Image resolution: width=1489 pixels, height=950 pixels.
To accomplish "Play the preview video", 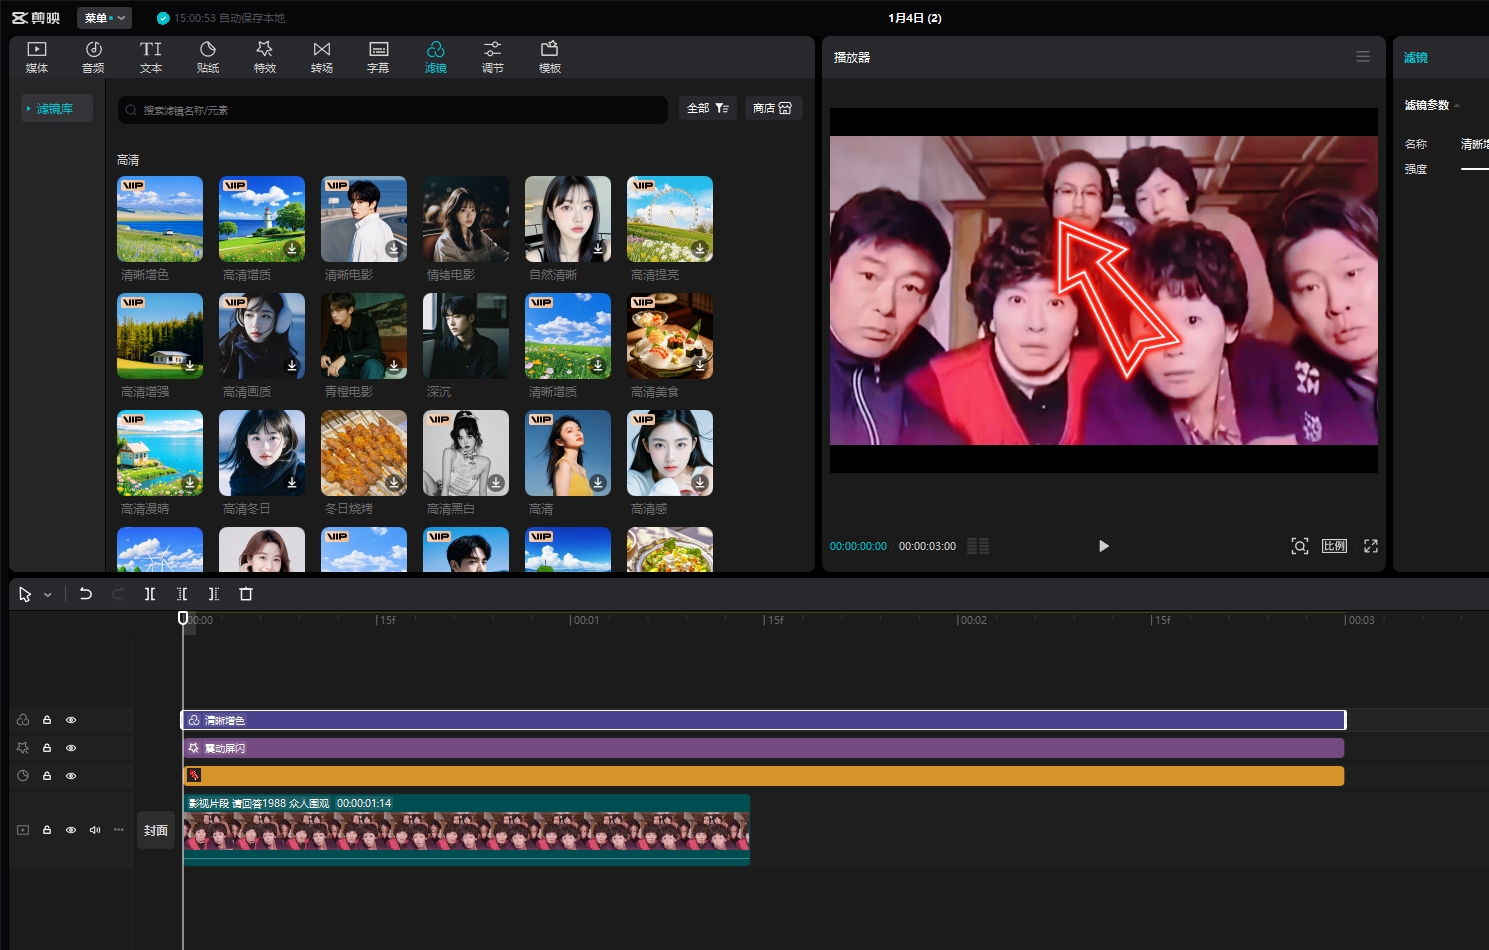I will pos(1103,546).
